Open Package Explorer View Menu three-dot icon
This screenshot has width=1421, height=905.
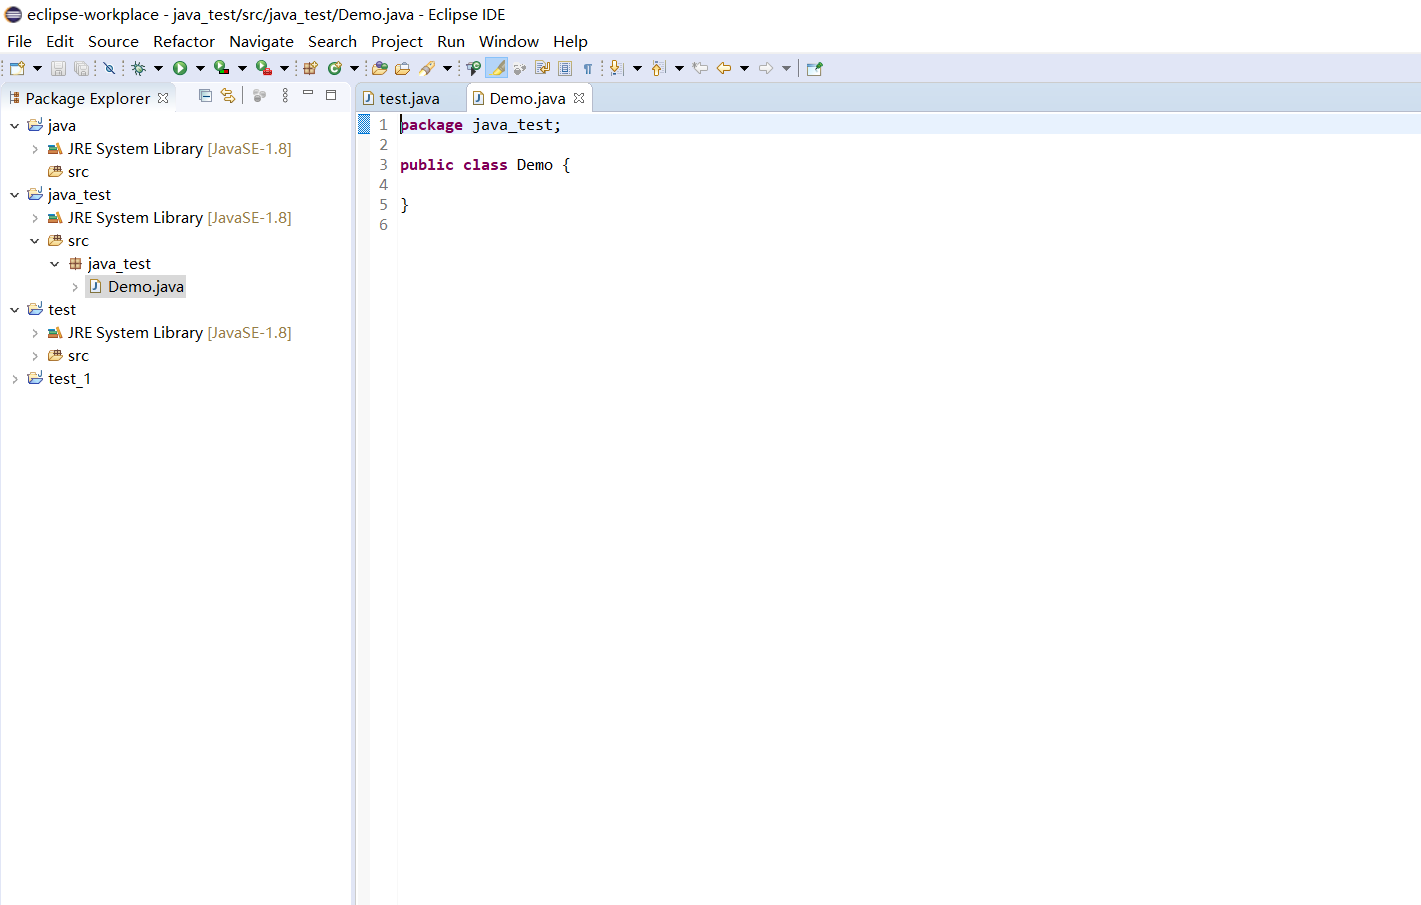pyautogui.click(x=285, y=96)
